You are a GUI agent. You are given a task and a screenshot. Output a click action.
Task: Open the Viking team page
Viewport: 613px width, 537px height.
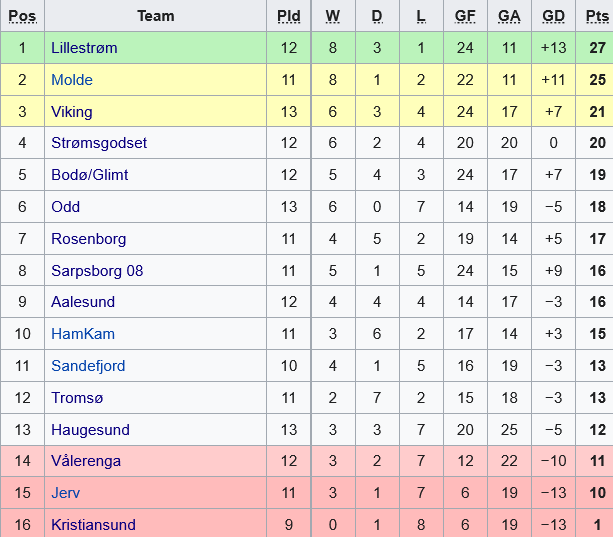pos(70,111)
